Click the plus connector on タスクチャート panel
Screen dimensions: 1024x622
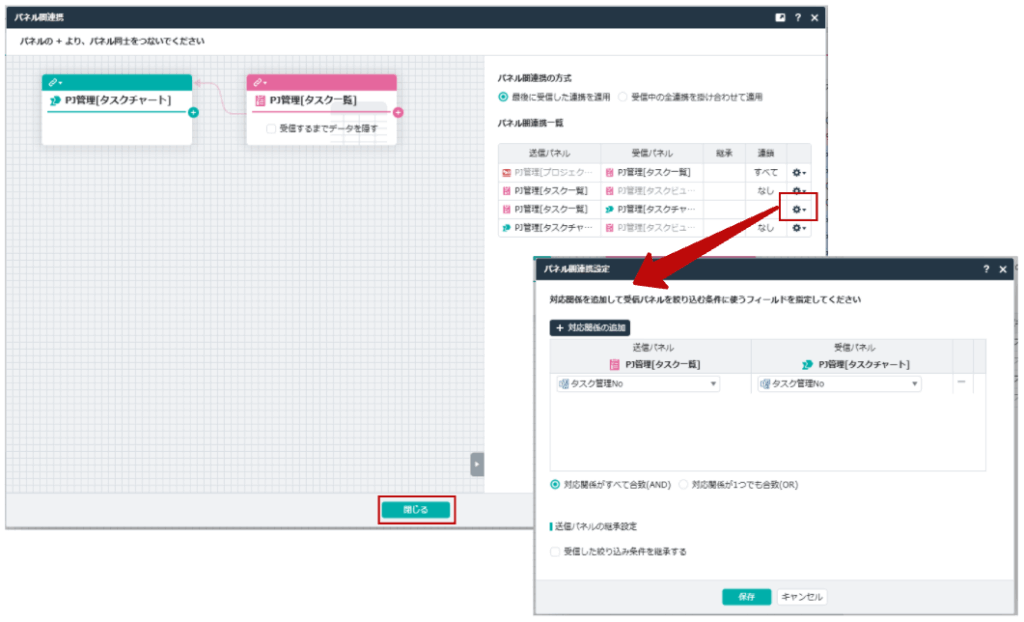click(x=193, y=113)
